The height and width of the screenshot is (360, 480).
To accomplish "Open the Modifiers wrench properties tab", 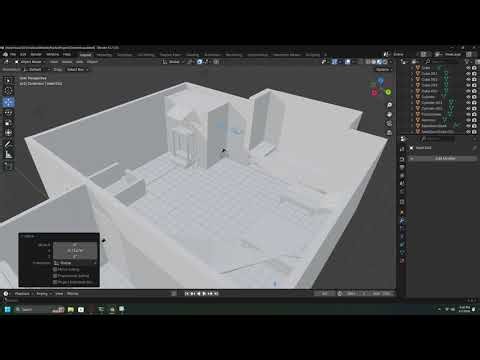I will [x=402, y=220].
